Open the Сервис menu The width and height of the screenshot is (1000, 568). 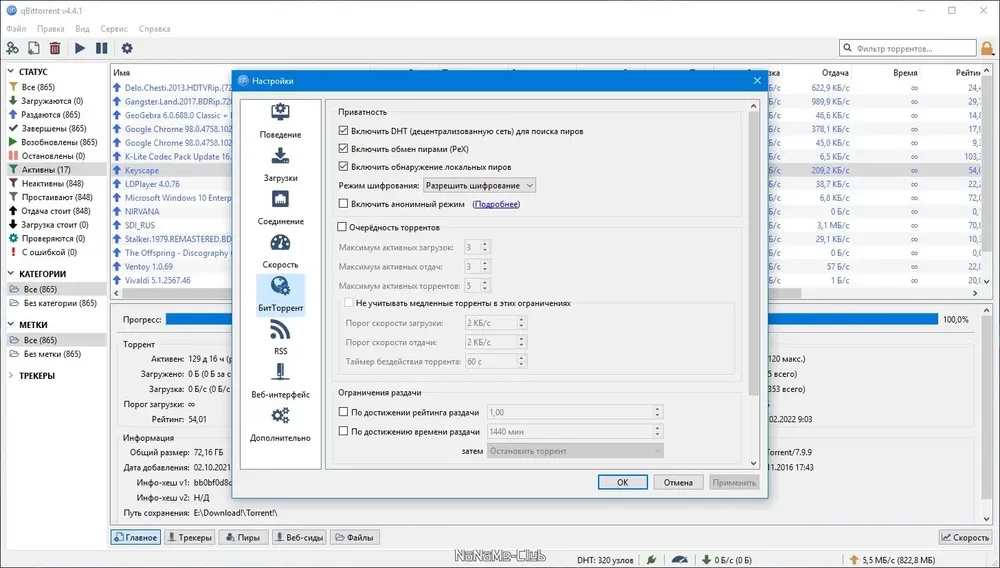pyautogui.click(x=114, y=29)
